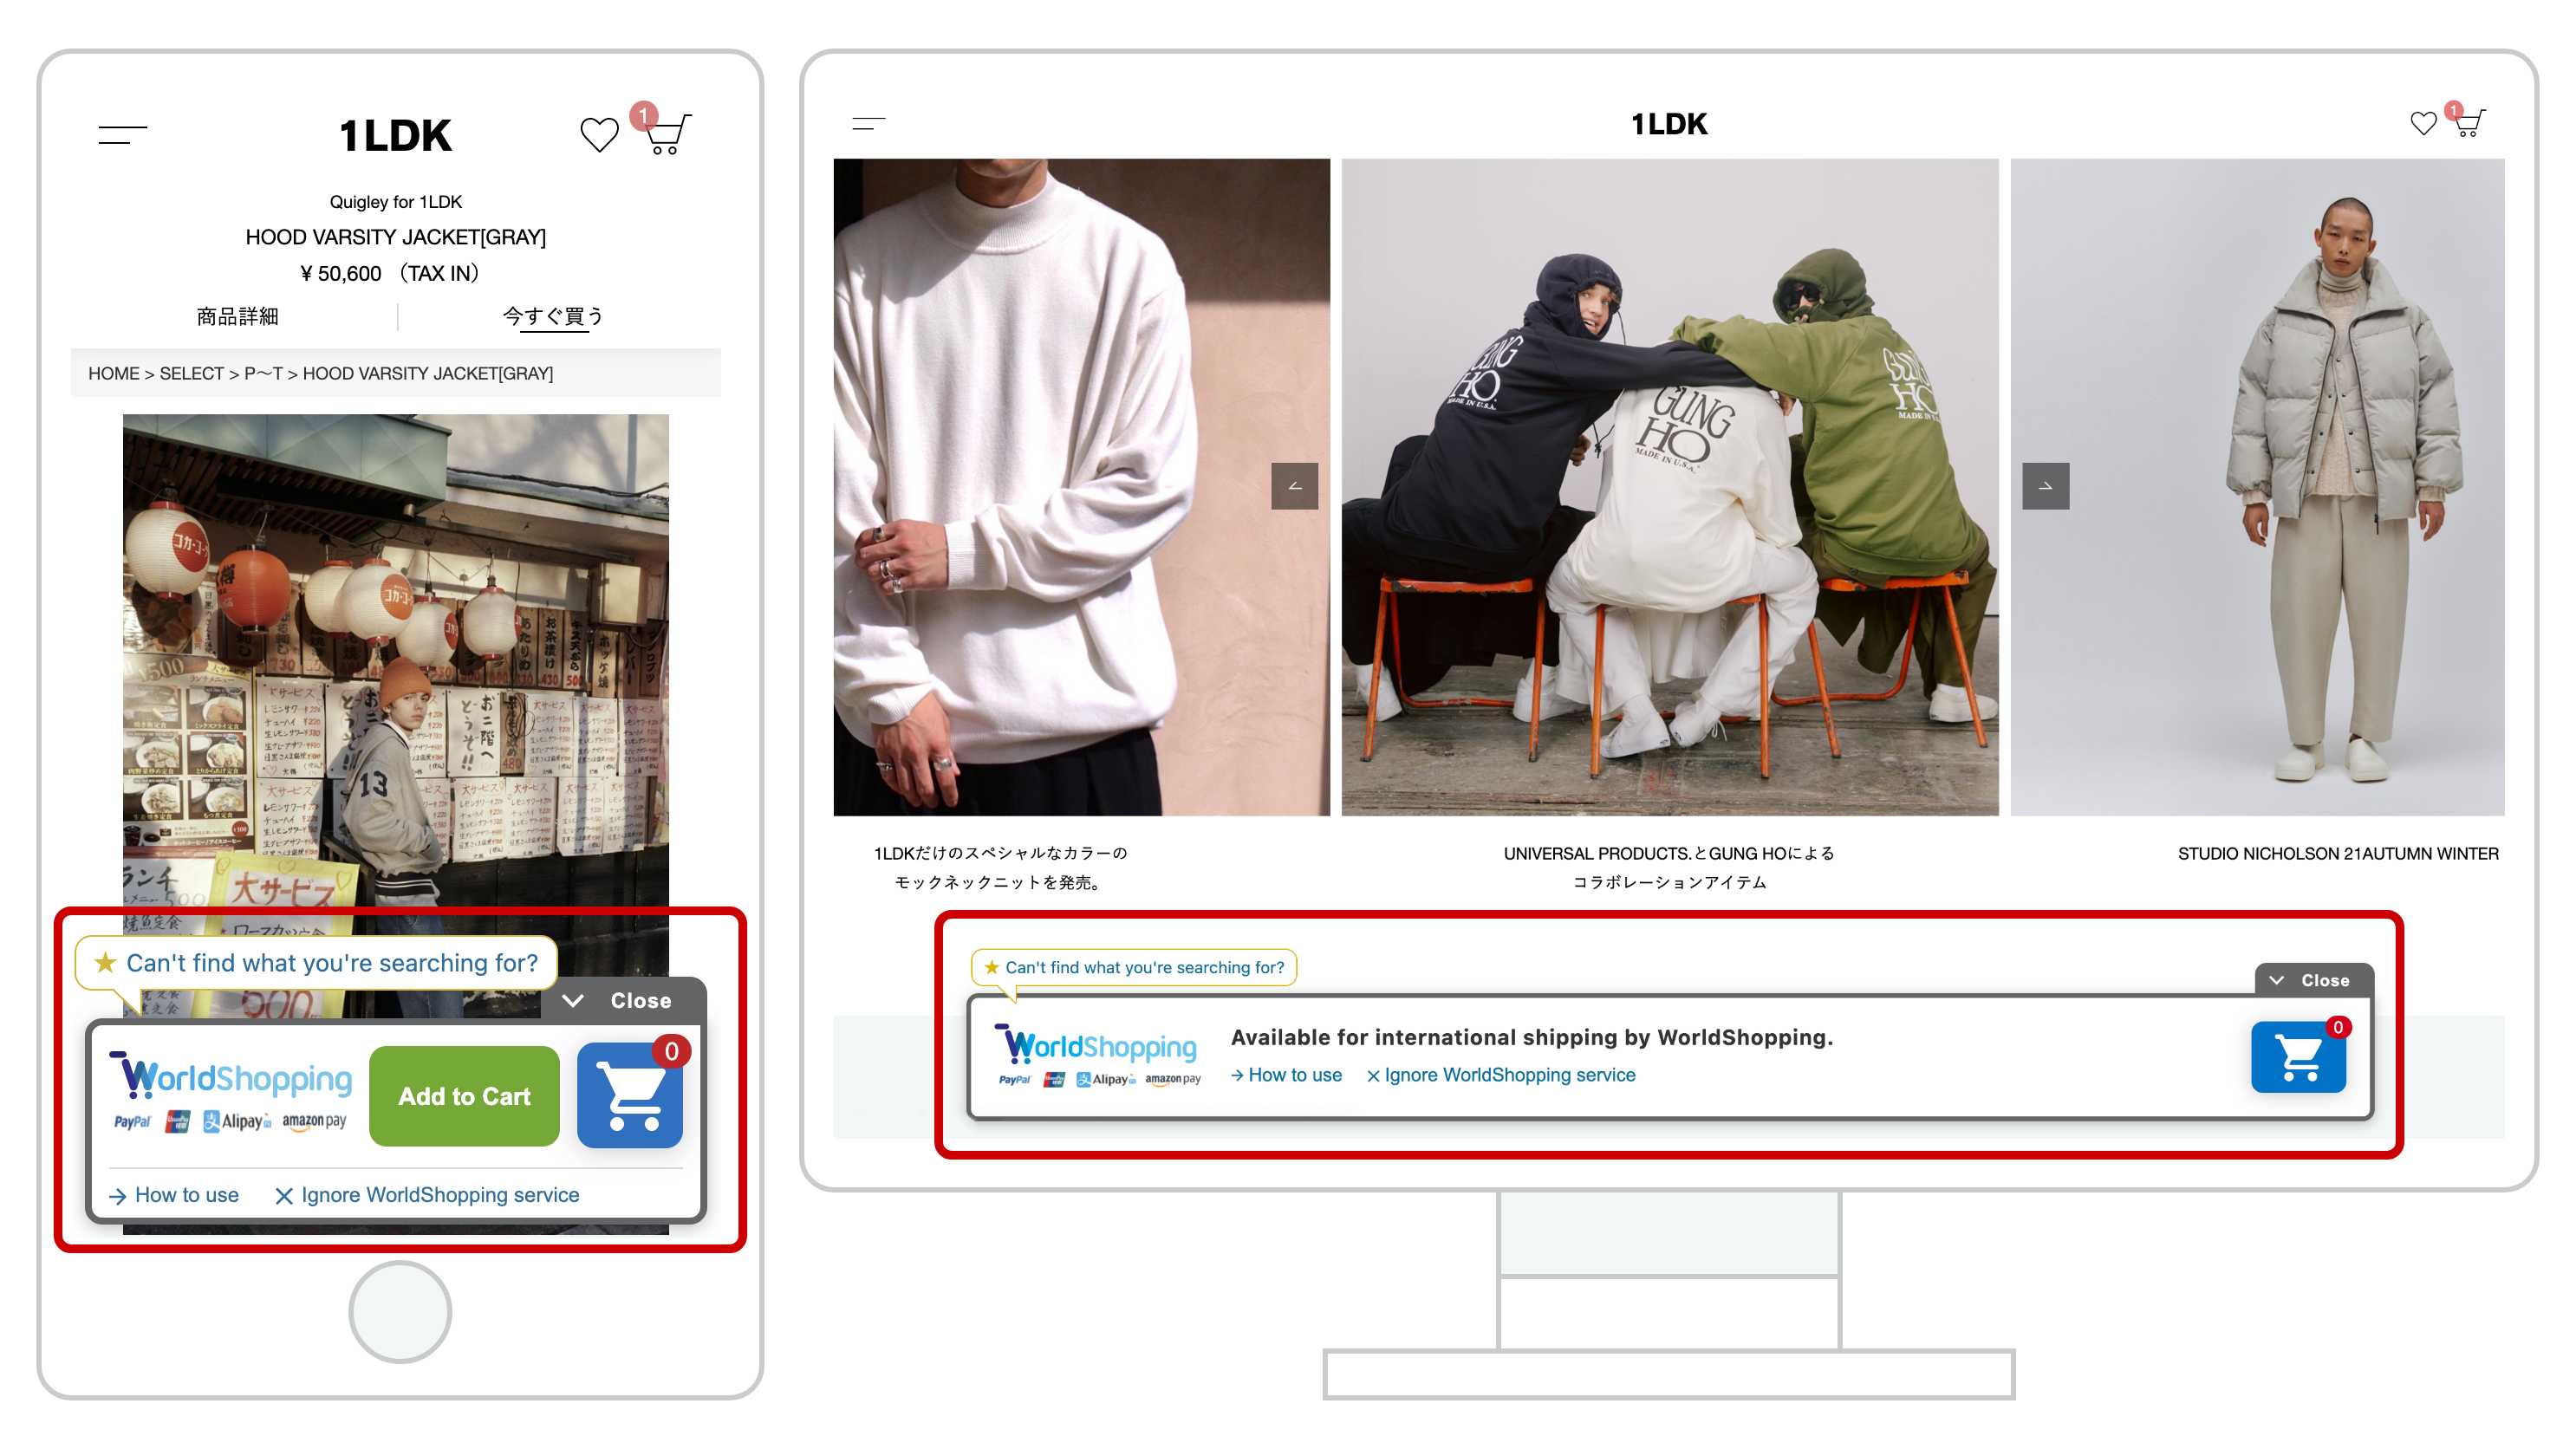Click desktop "Can't find what you're searching for?" bubble
The height and width of the screenshot is (1449, 2576).
pos(1134,967)
